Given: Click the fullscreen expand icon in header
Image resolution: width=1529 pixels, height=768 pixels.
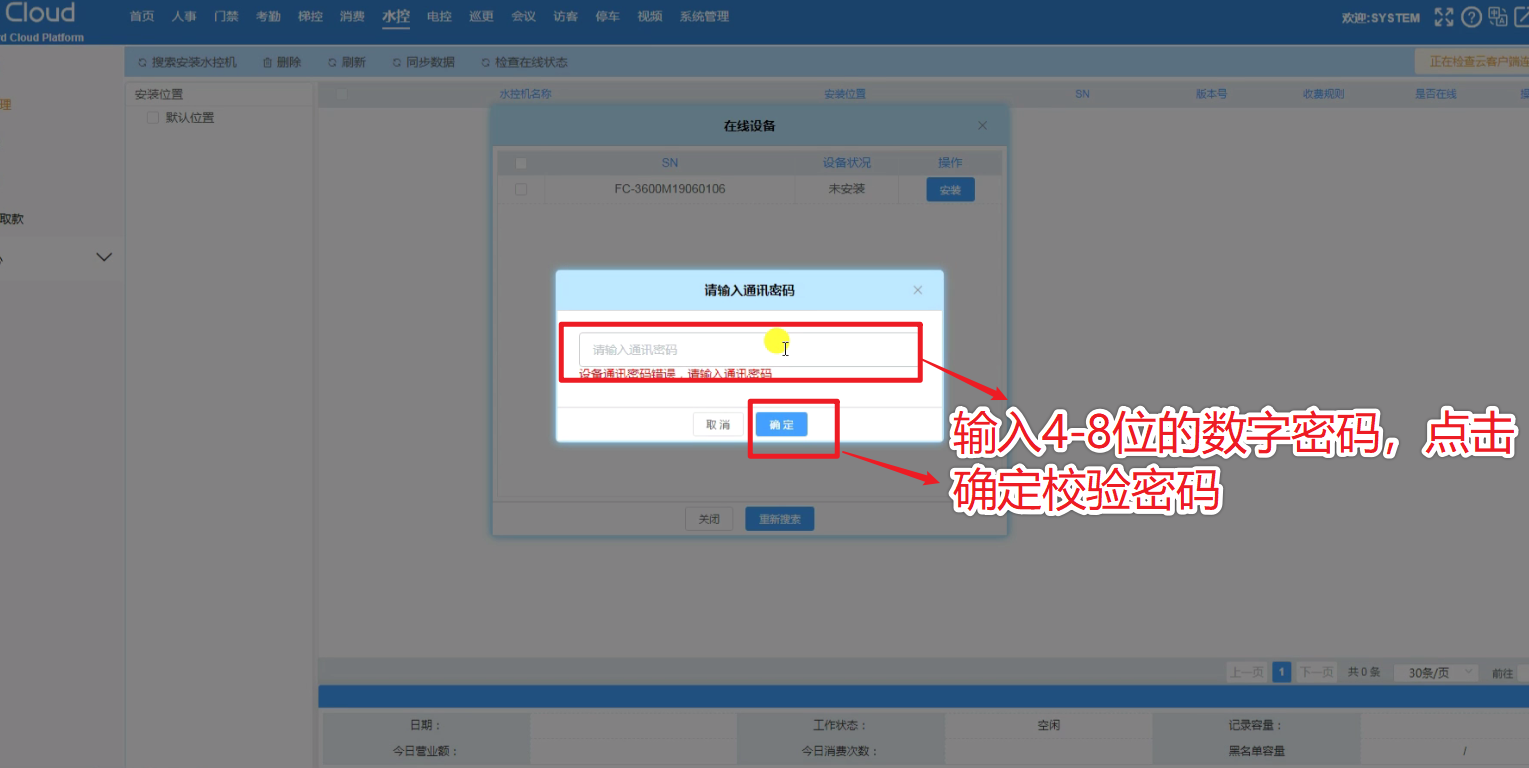Looking at the screenshot, I should tap(1443, 17).
